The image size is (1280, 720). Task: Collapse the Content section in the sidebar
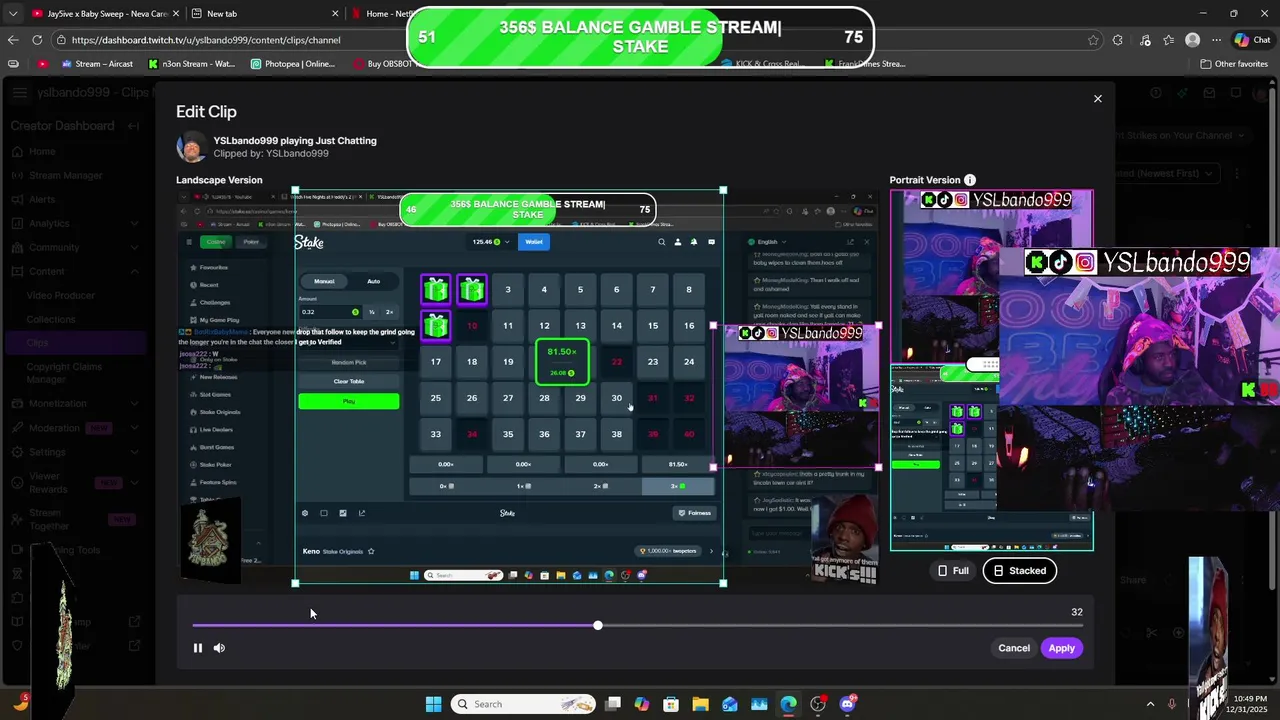click(x=134, y=272)
